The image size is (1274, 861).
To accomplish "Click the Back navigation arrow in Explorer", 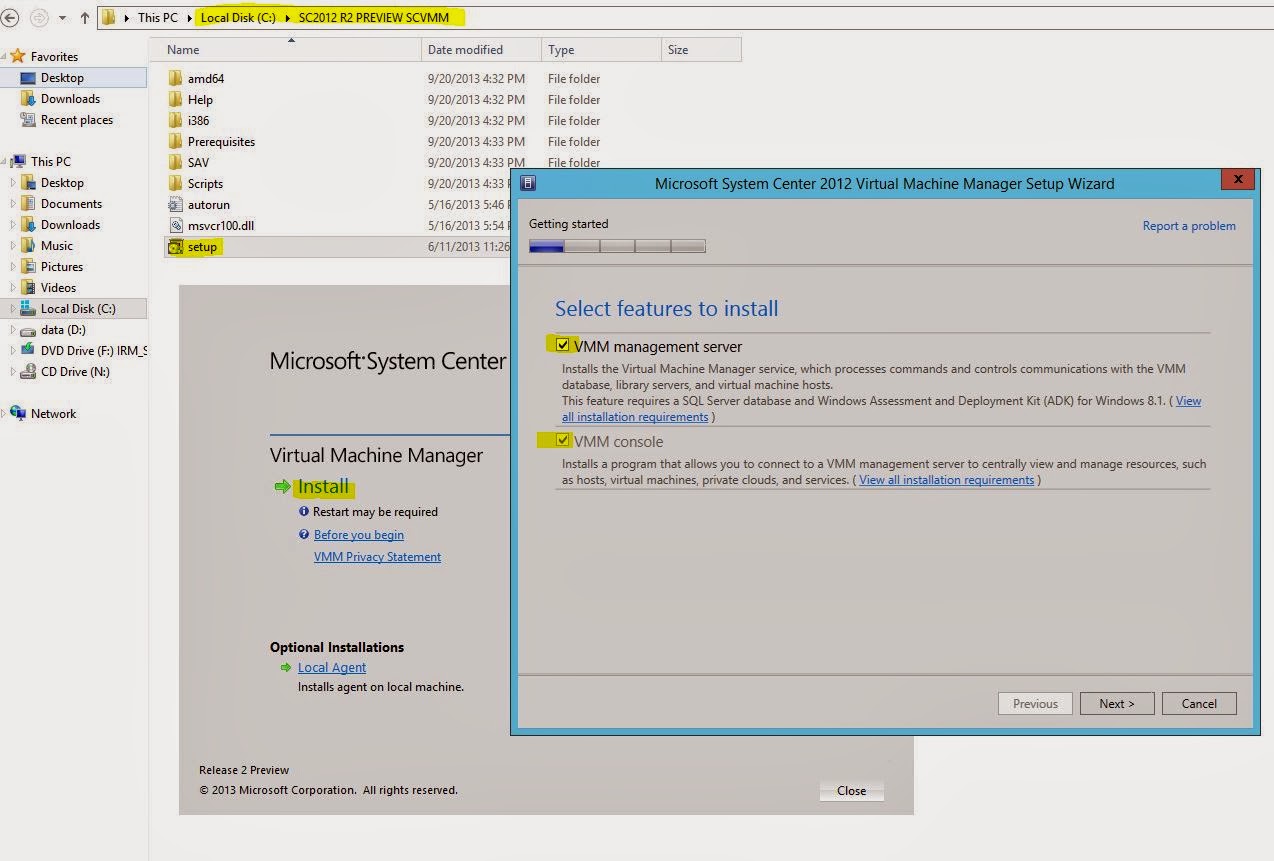I will click(9, 17).
